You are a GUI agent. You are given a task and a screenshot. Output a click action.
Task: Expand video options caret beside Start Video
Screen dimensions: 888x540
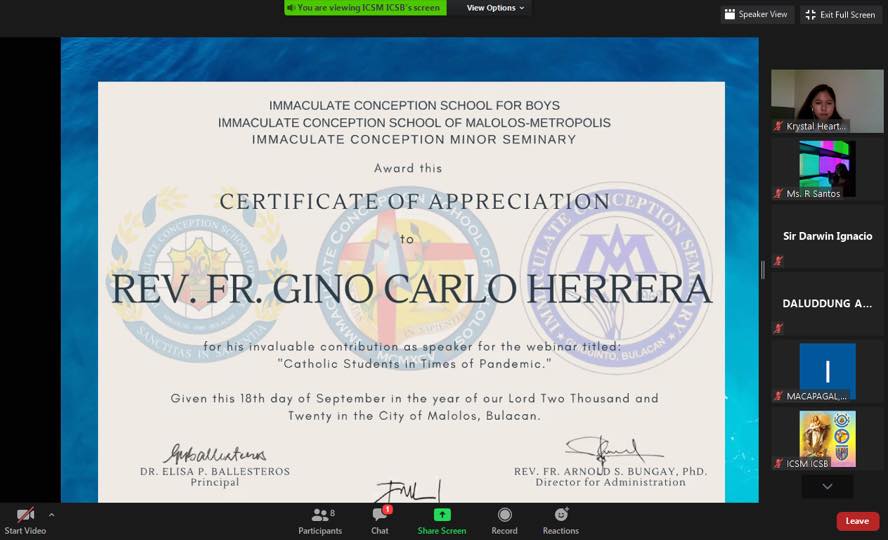(52, 515)
